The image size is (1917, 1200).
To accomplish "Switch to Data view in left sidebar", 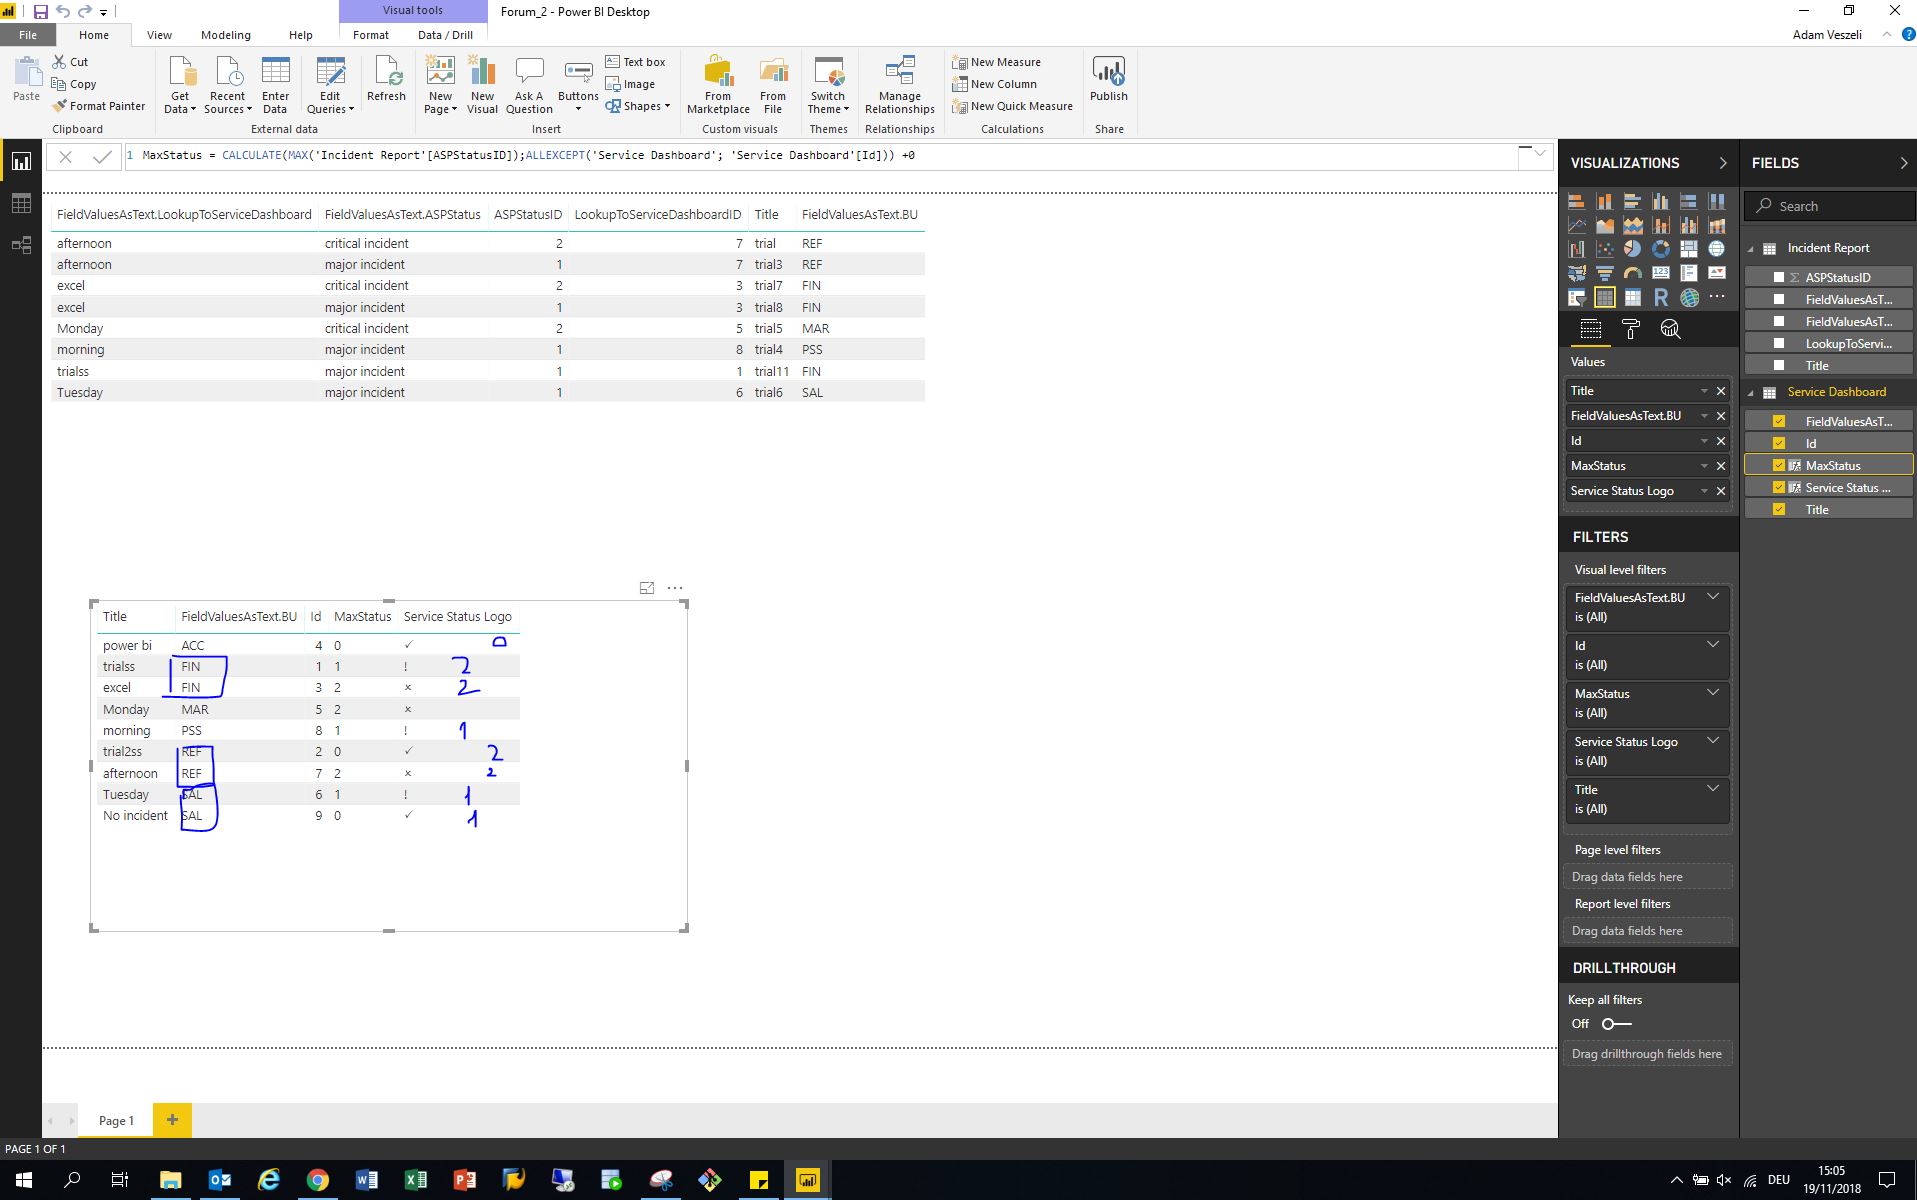I will click(21, 204).
